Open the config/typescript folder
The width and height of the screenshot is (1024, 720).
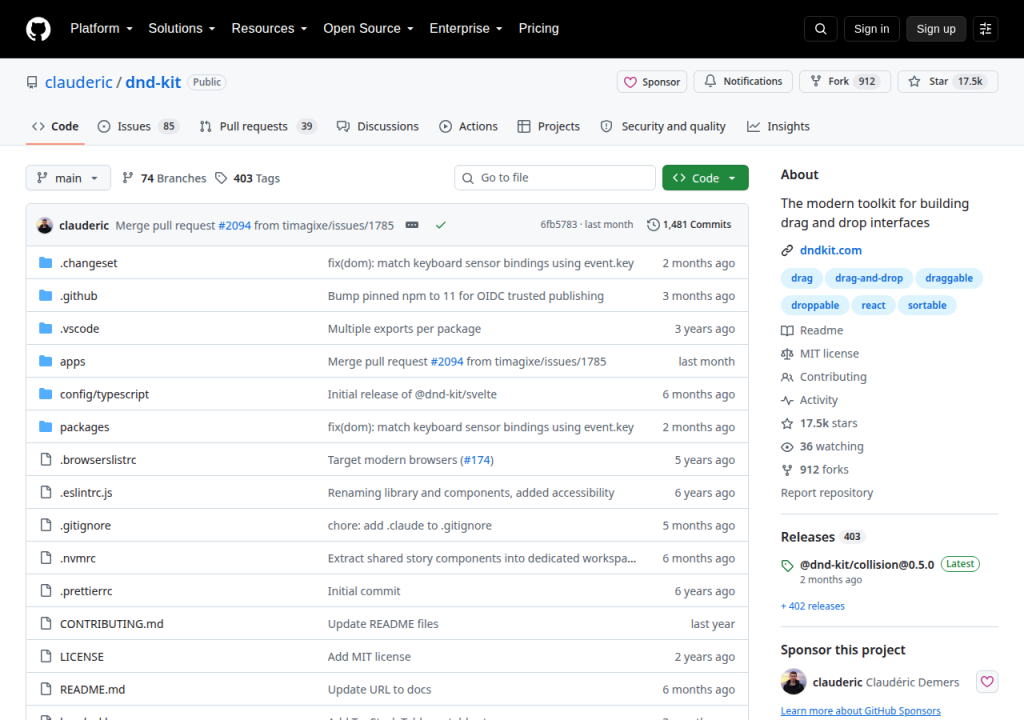click(104, 394)
